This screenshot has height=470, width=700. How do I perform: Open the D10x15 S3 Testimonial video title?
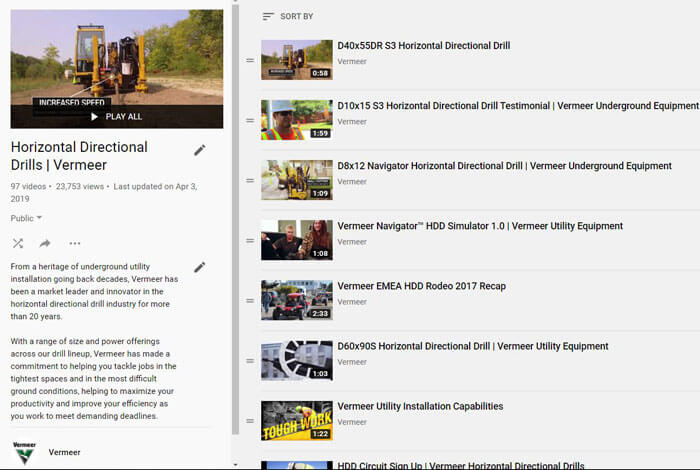(517, 106)
